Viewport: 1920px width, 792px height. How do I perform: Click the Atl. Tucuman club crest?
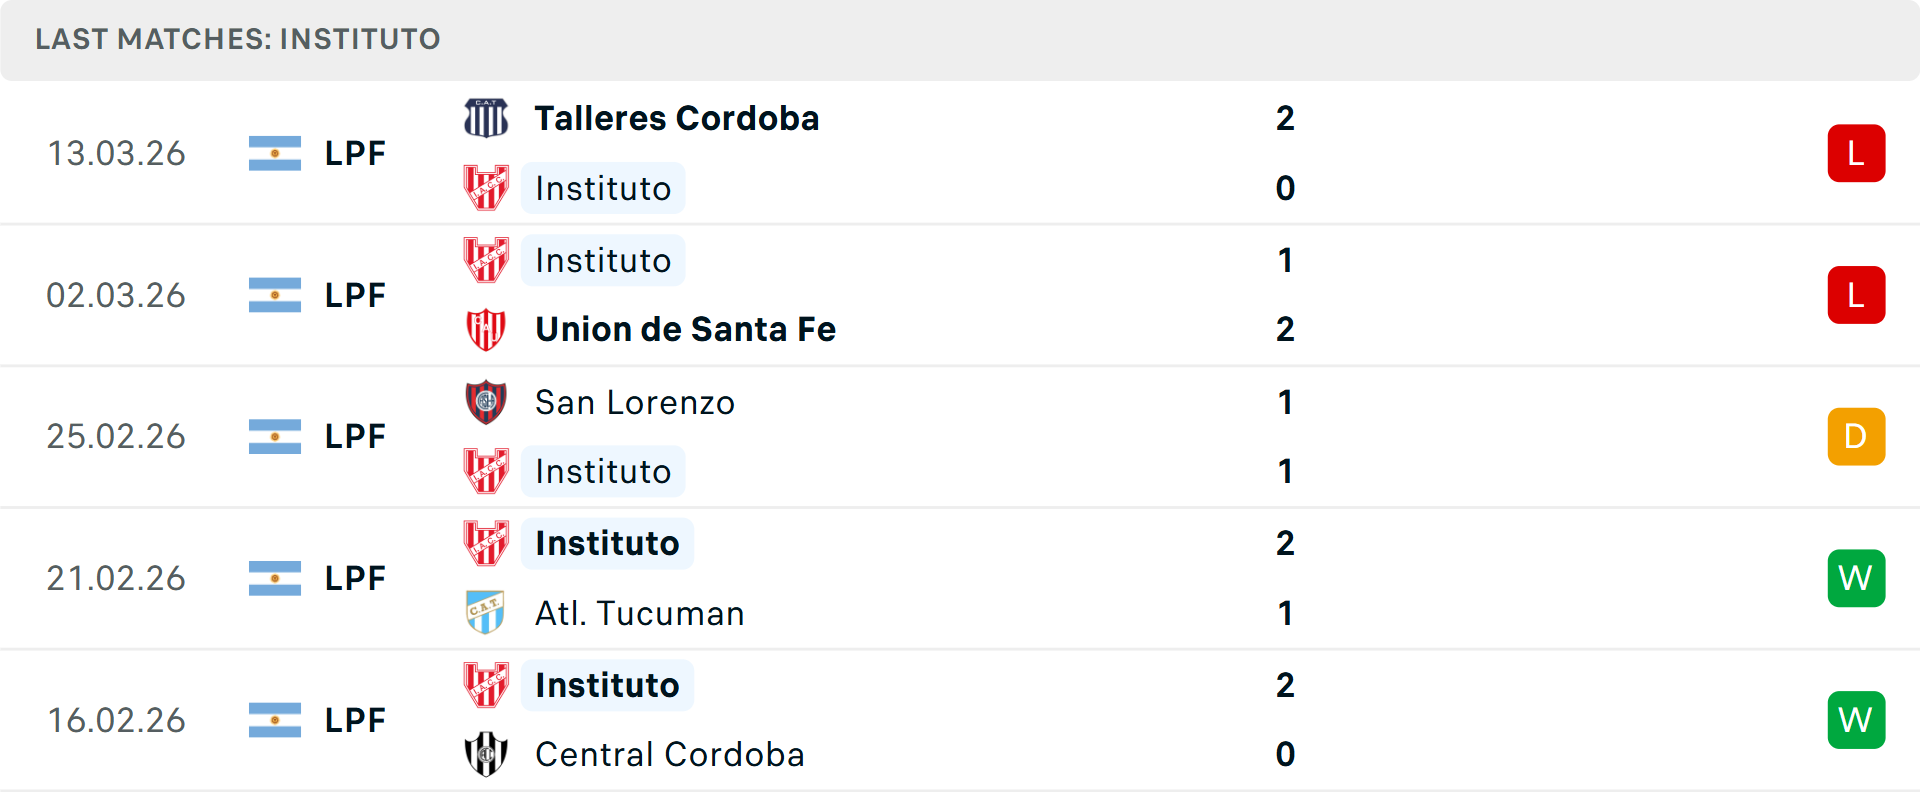[486, 613]
